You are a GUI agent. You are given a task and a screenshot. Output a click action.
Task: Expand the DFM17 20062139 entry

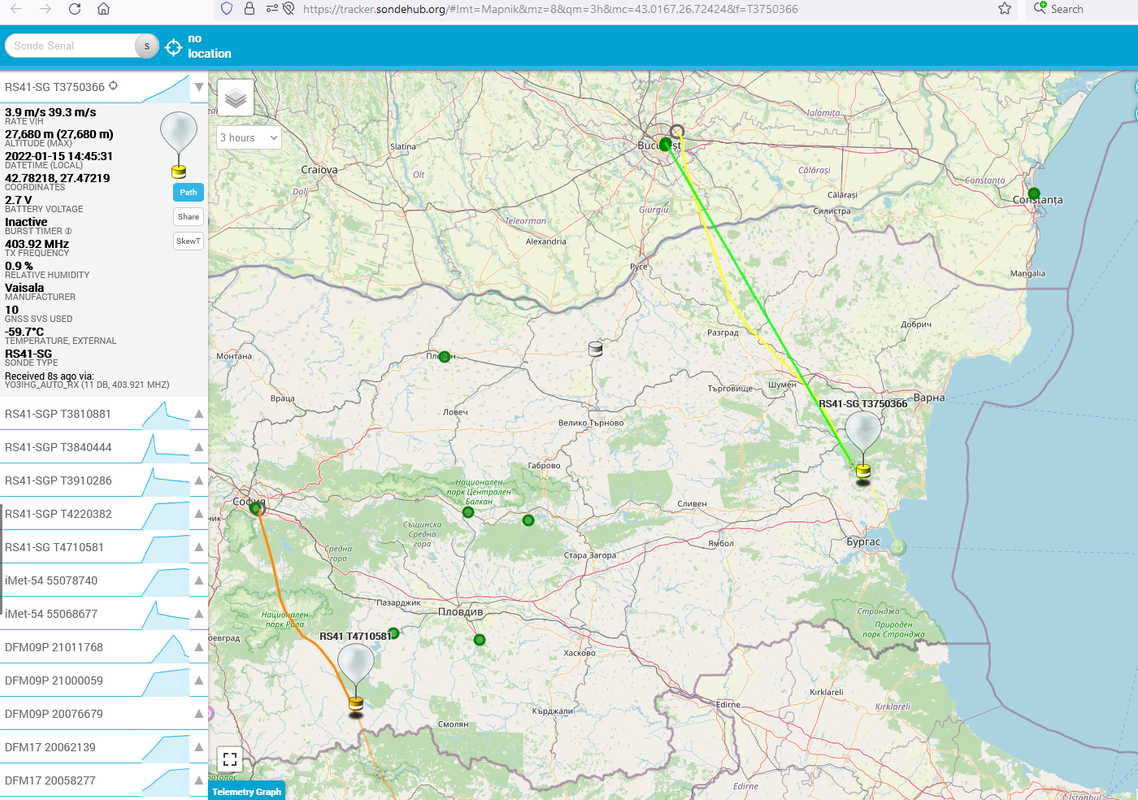pyautogui.click(x=199, y=747)
